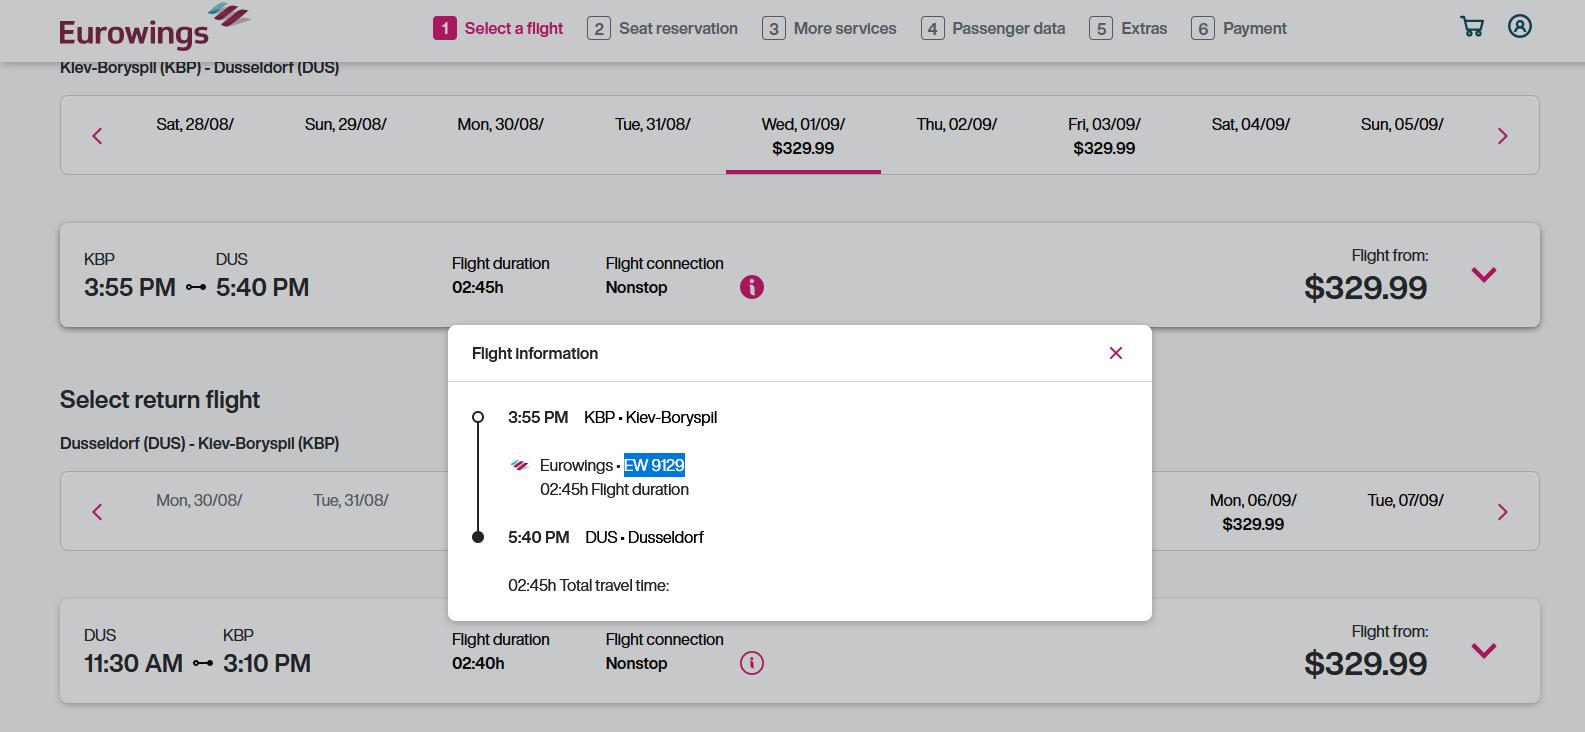
Task: Select Thu, 02/09 outbound date
Action: pos(956,125)
